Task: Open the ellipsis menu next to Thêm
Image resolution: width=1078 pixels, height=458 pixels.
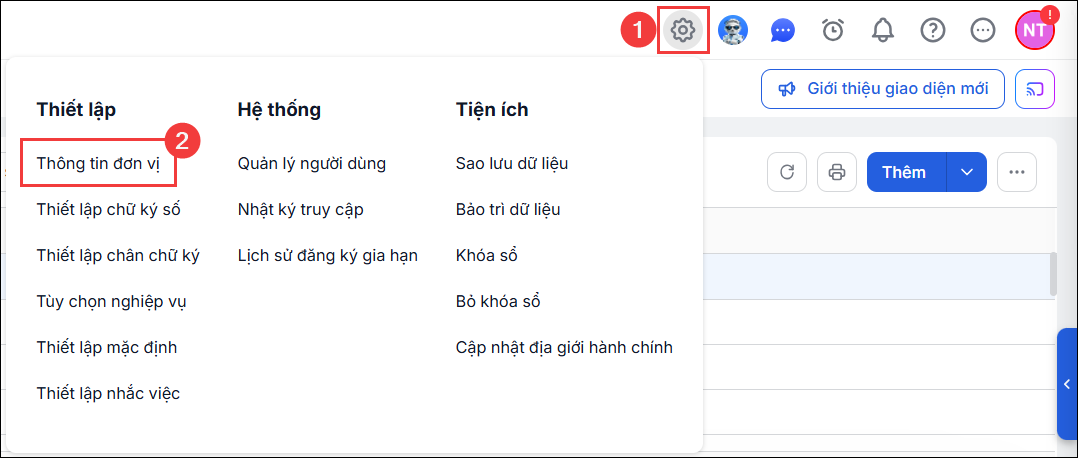Action: (x=1017, y=172)
